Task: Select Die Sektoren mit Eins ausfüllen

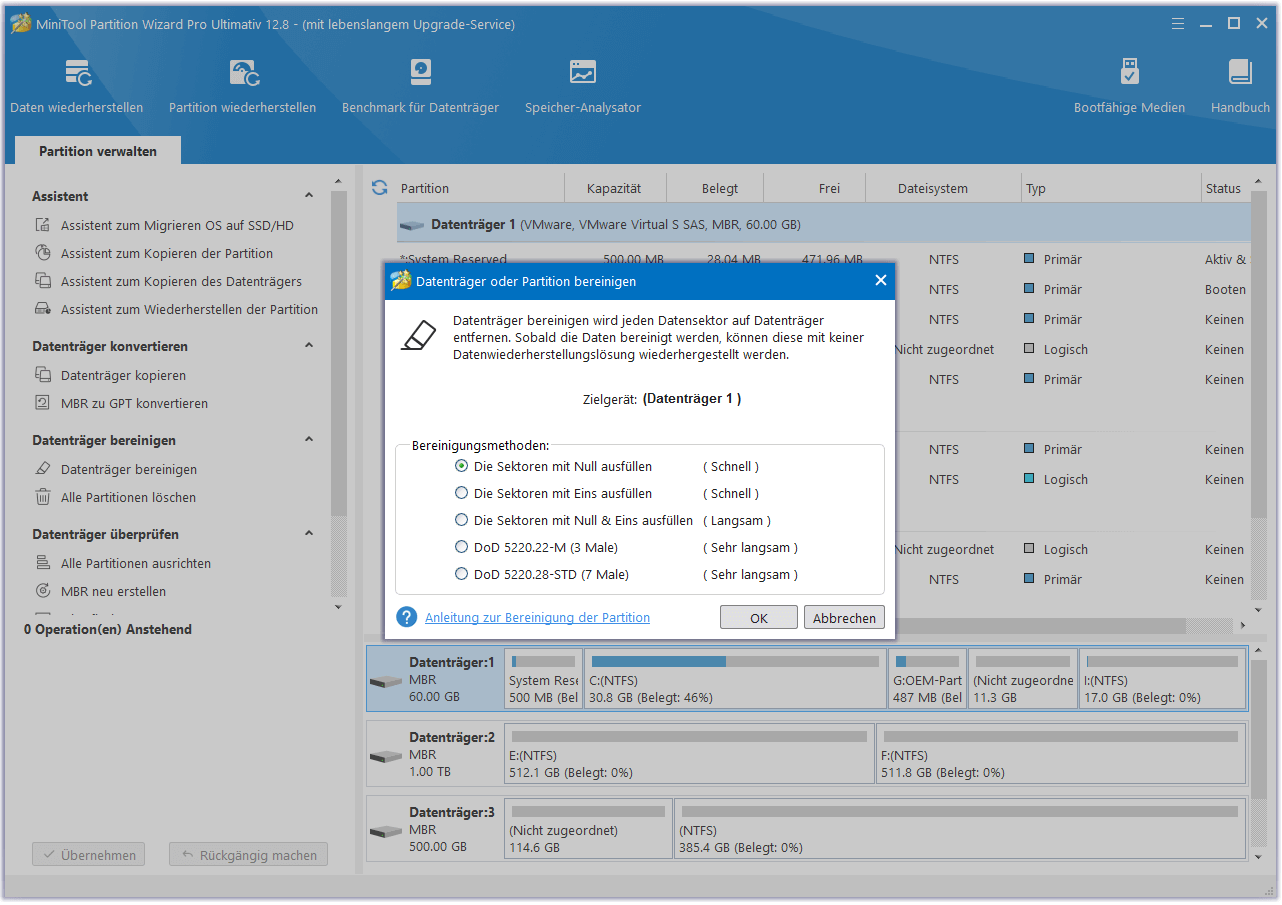Action: [x=461, y=493]
